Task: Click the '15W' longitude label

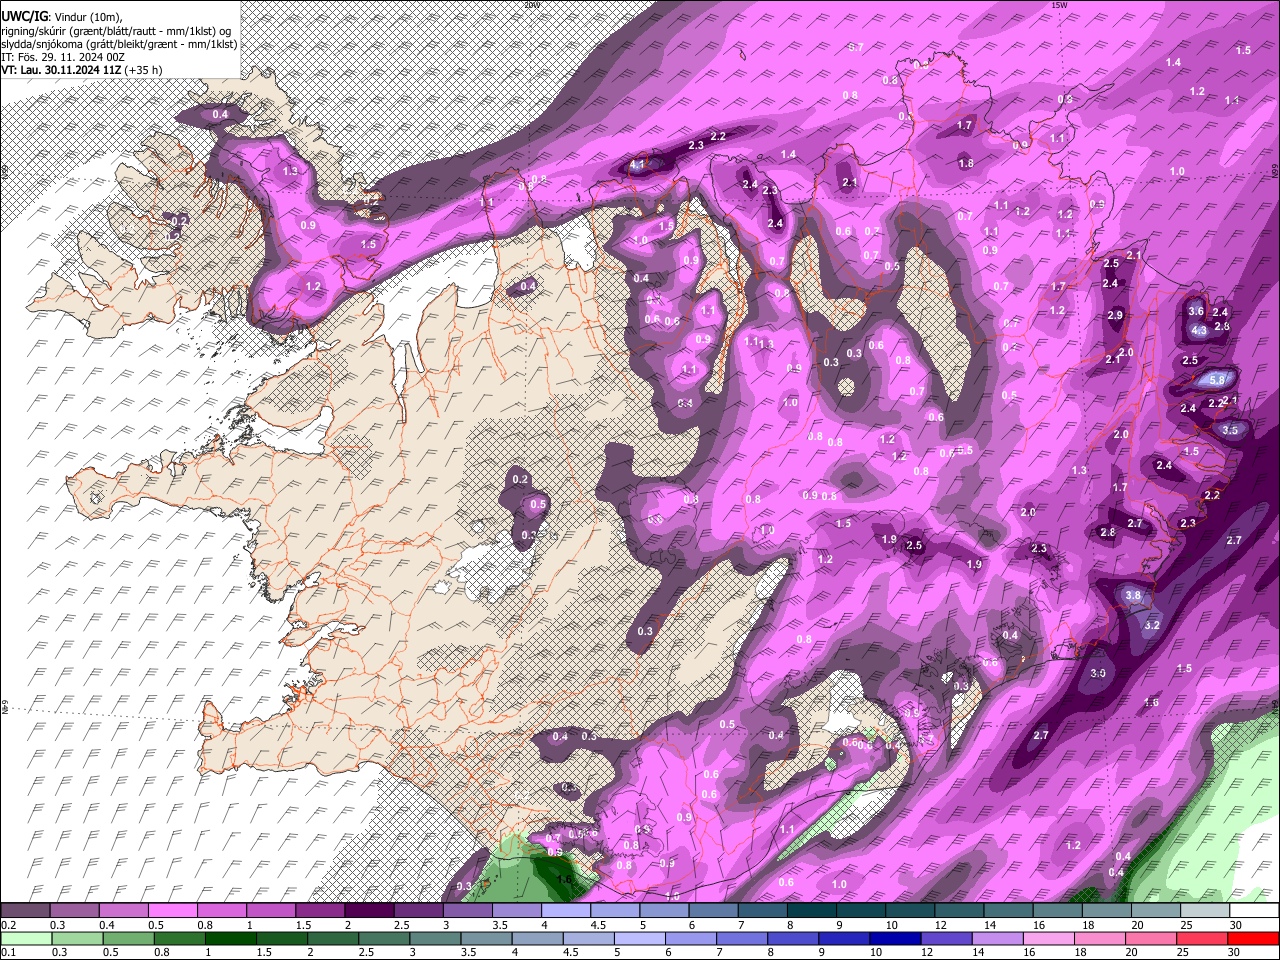Action: click(1059, 5)
